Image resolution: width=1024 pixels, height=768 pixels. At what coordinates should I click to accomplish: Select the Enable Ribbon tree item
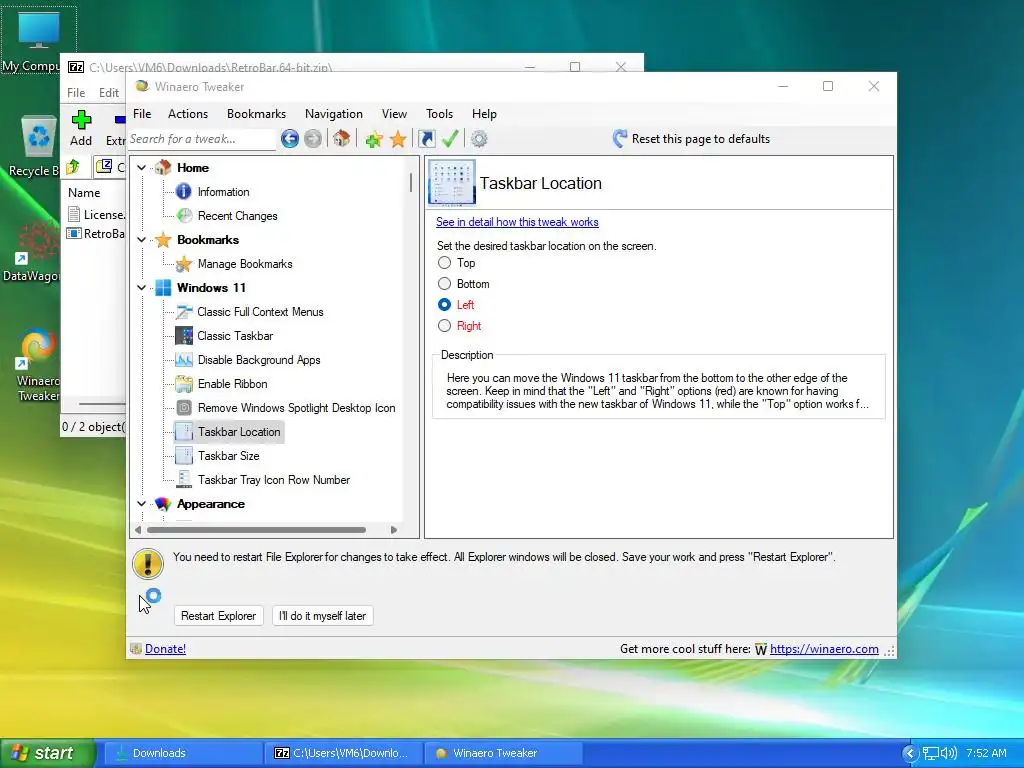click(232, 384)
